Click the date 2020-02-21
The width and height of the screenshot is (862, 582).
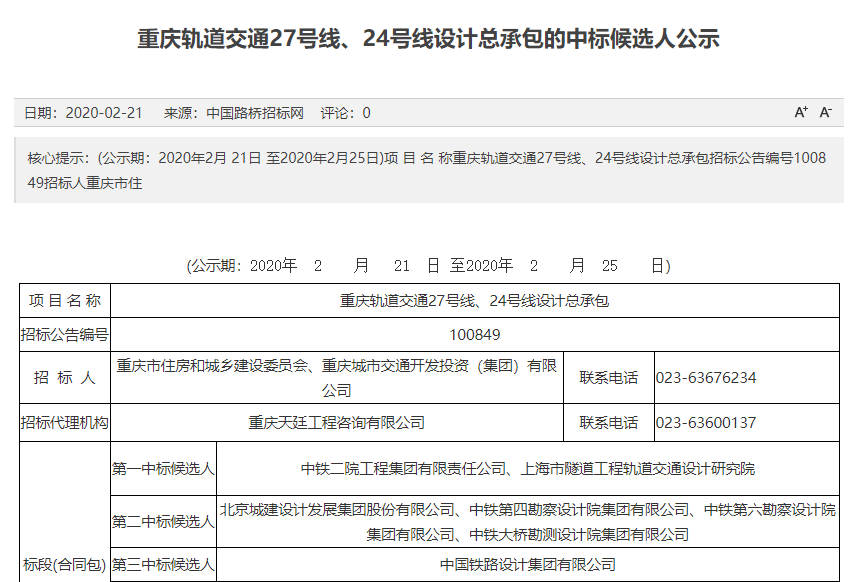(x=104, y=113)
